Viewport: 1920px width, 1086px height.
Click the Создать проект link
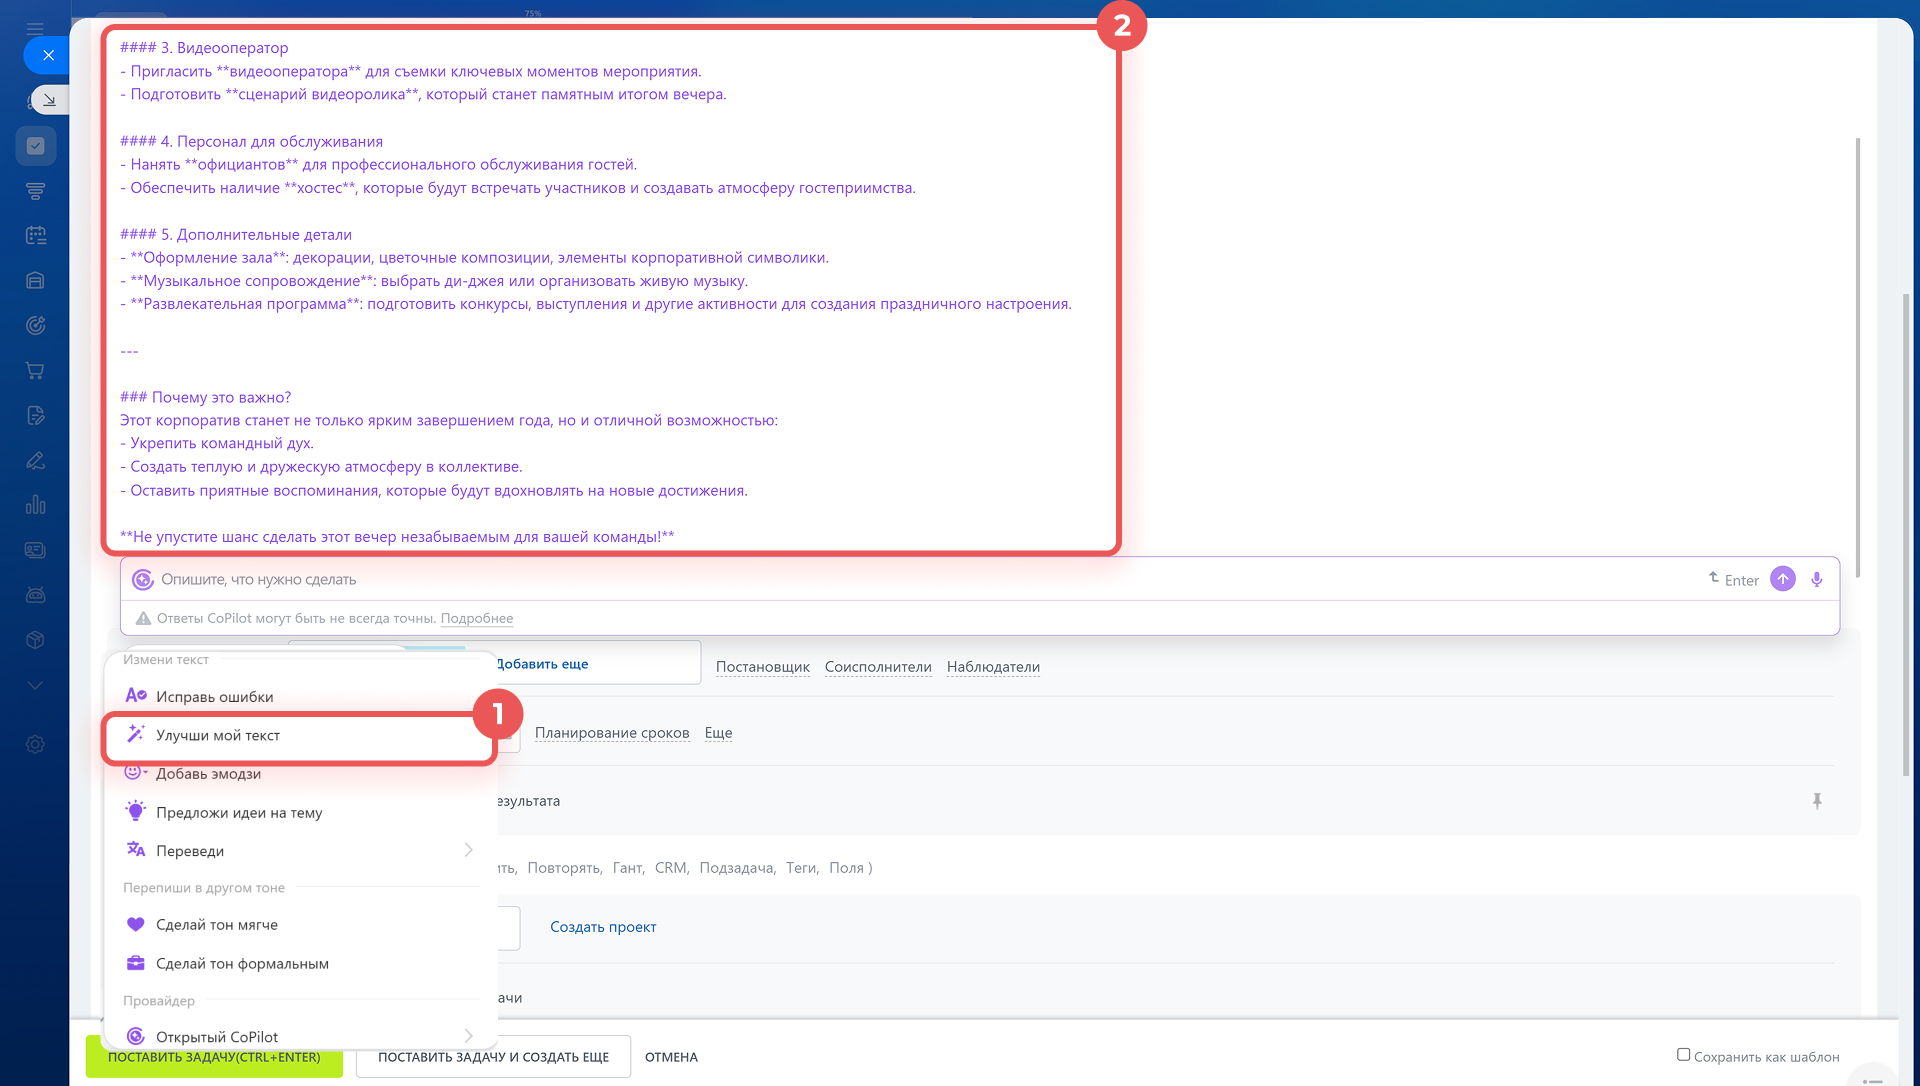point(603,927)
